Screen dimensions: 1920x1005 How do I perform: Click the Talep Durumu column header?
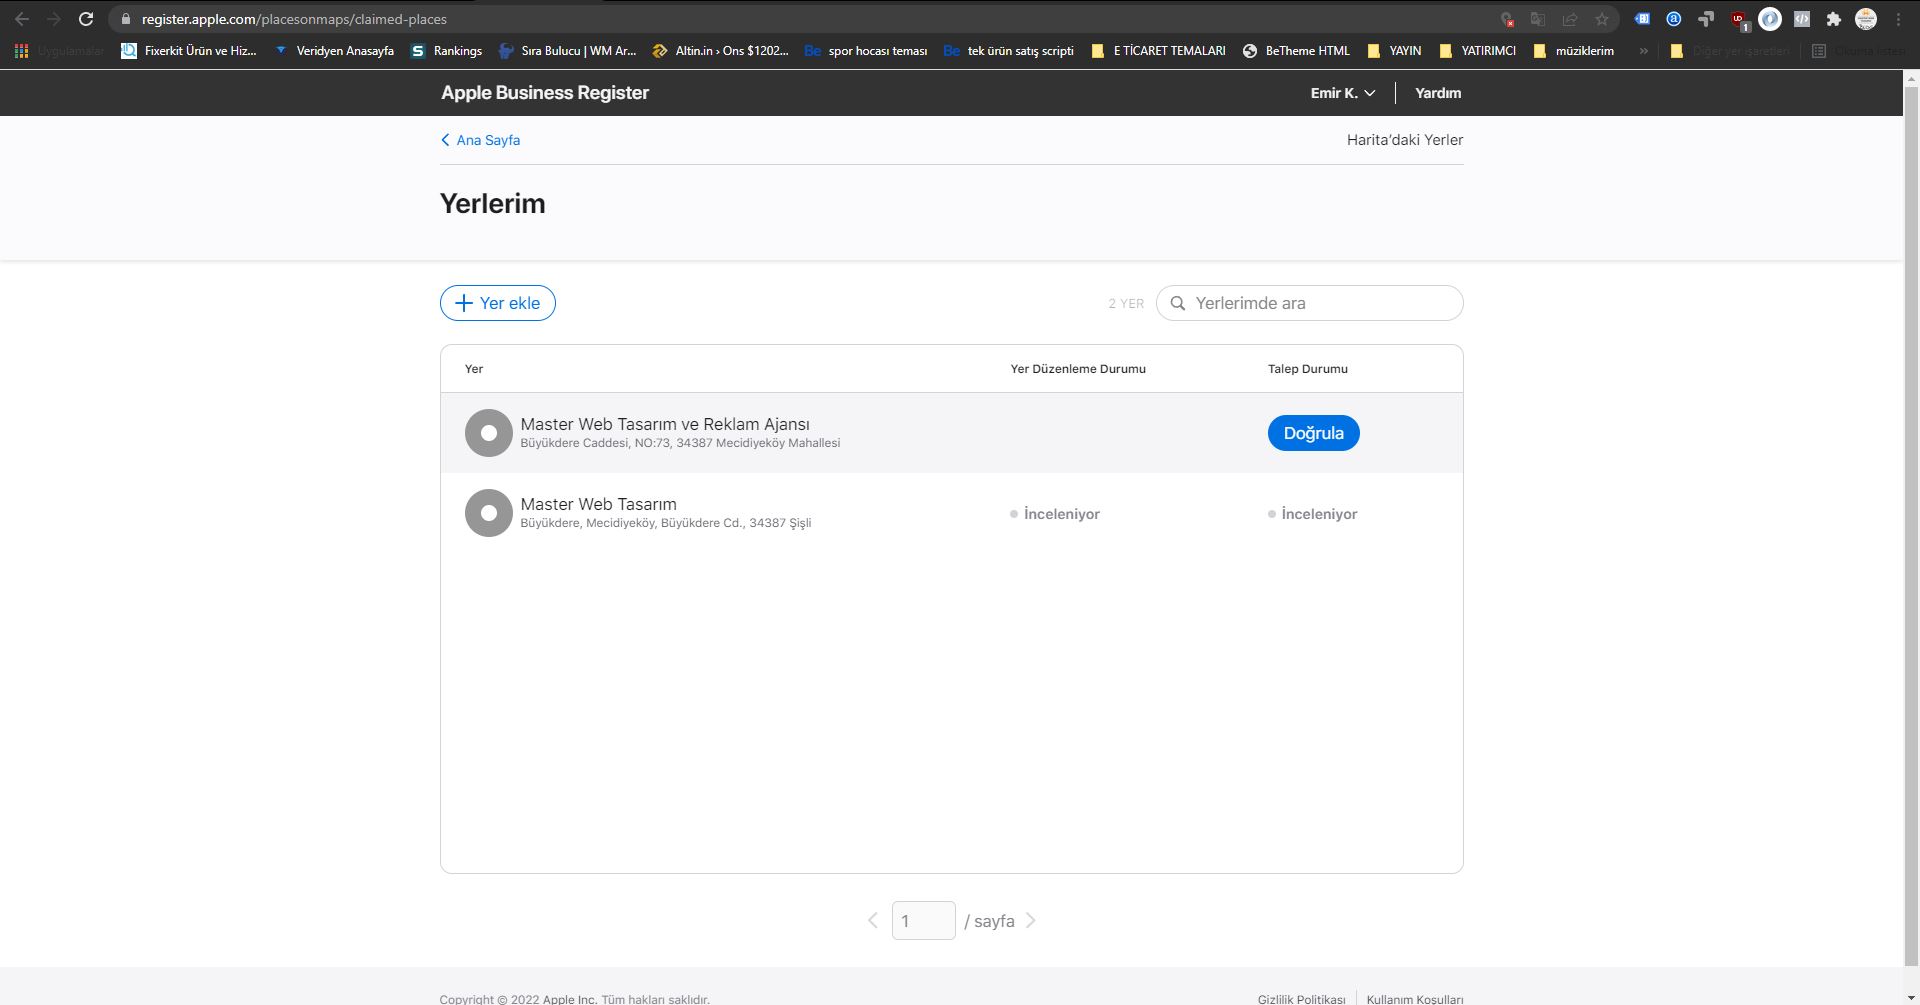(1308, 369)
